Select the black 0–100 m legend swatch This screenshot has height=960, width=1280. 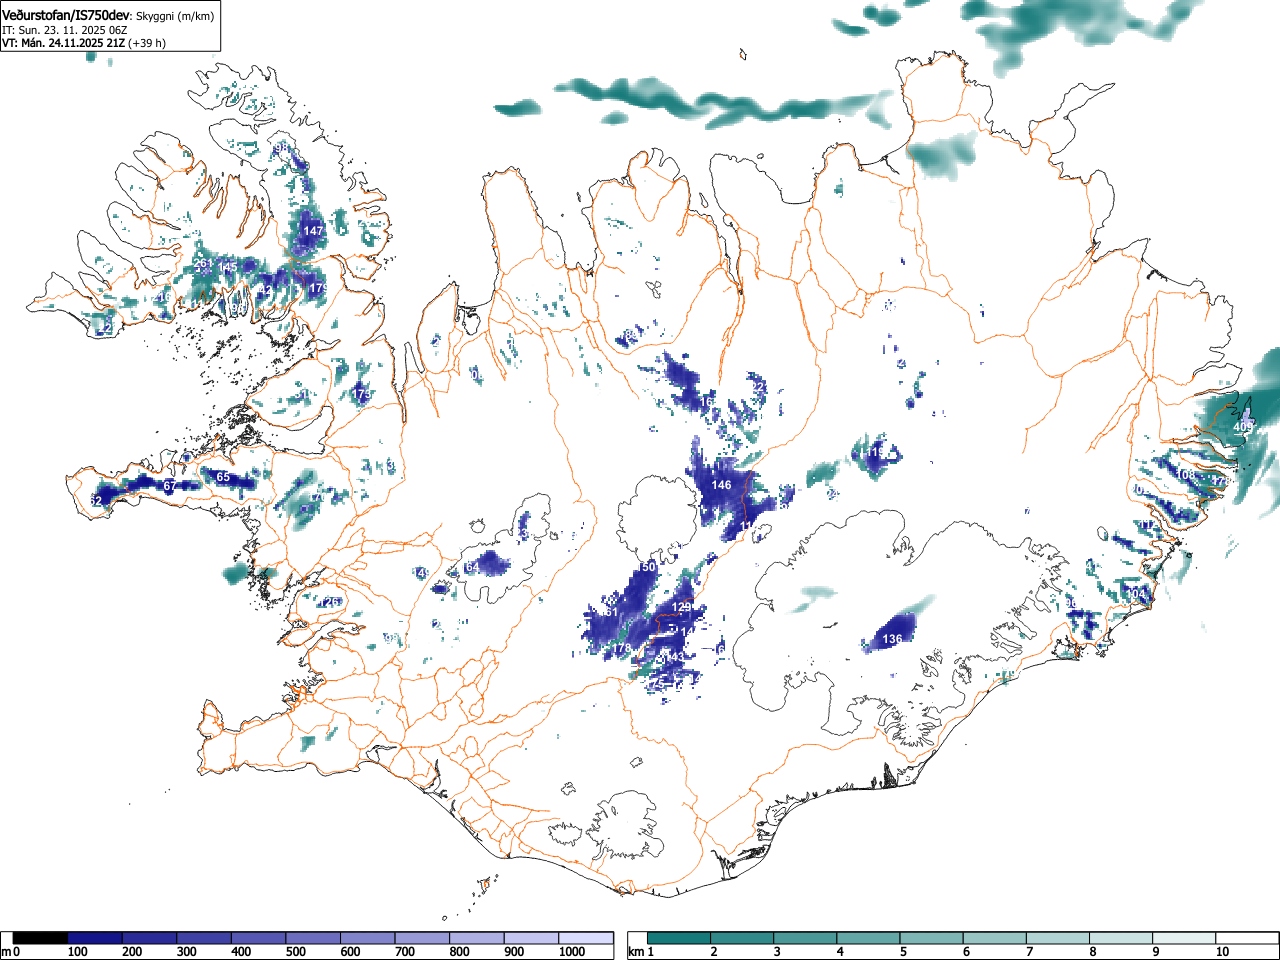[x=40, y=938]
